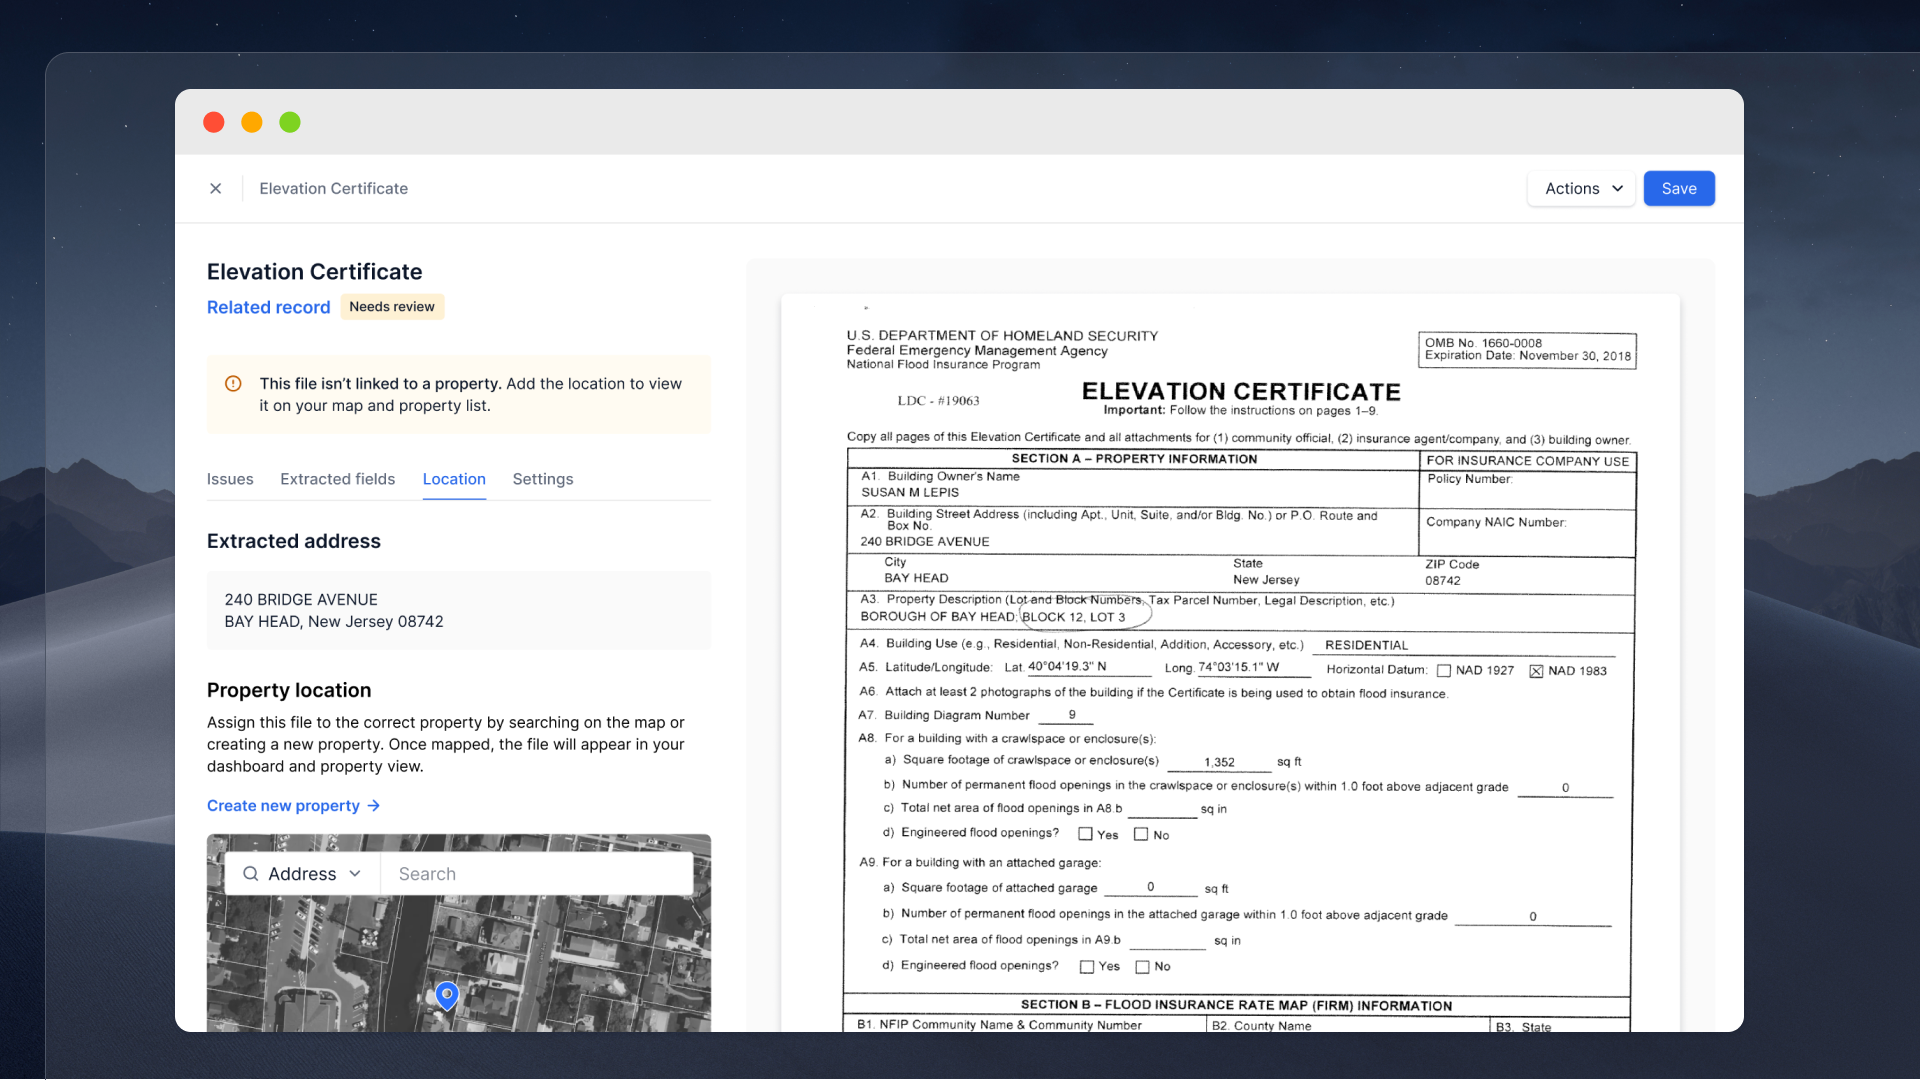Tick the NAD 1927 checkbox in document
Screen dimensions: 1920x1080
(1443, 671)
